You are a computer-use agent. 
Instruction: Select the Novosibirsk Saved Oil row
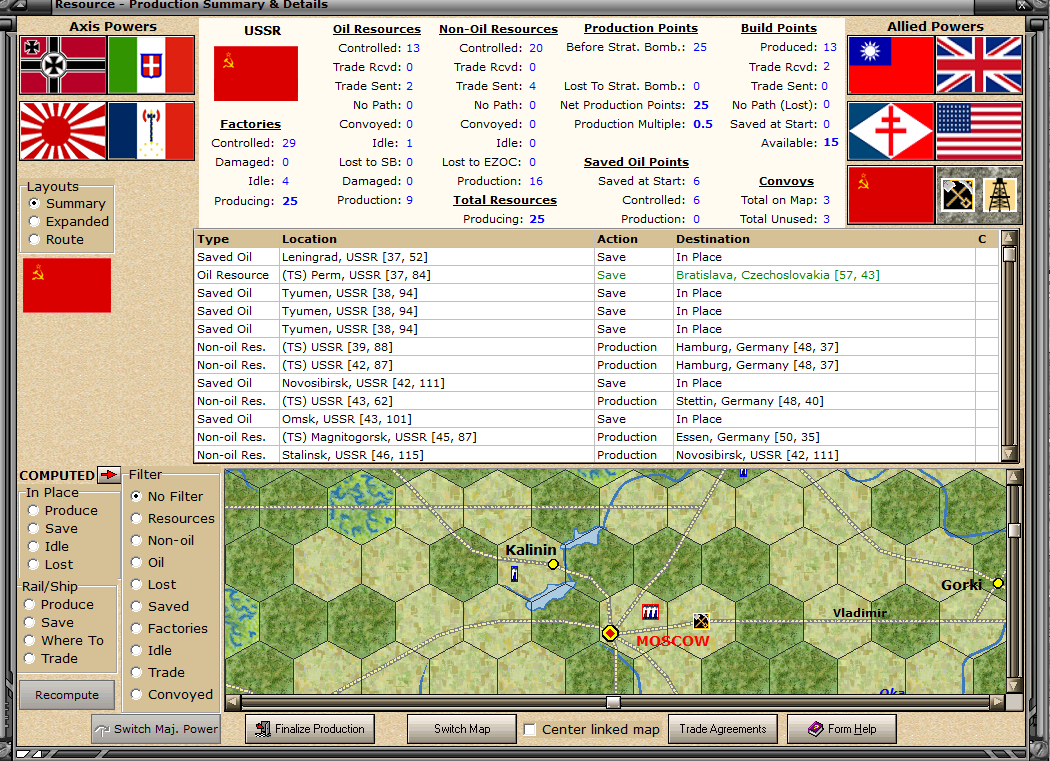click(x=597, y=383)
